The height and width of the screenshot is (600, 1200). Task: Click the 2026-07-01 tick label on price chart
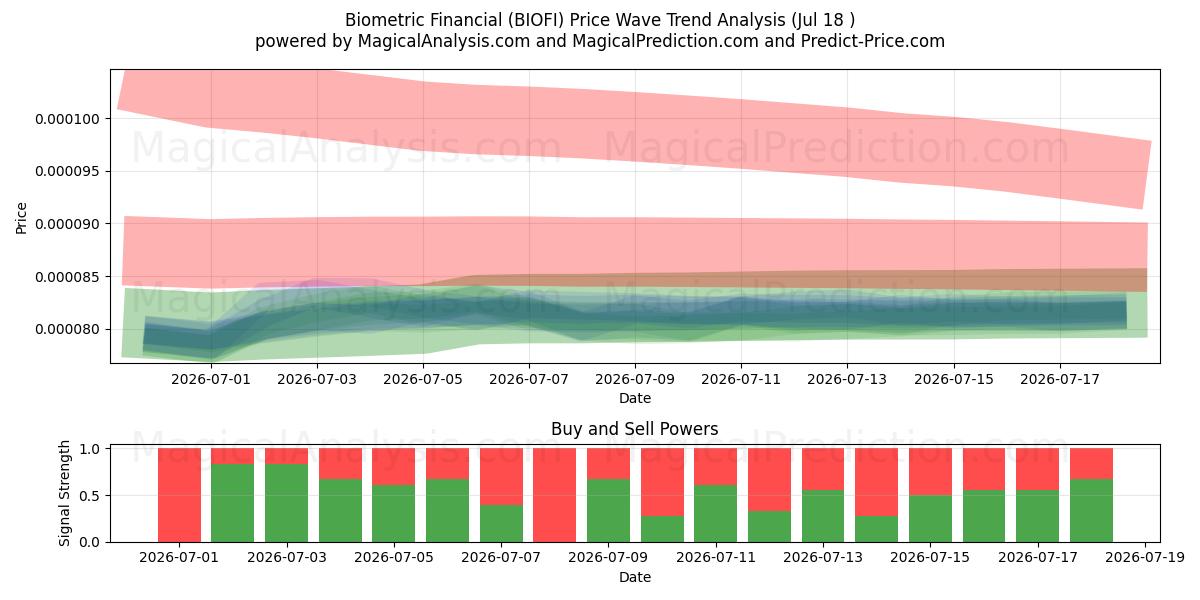click(211, 380)
